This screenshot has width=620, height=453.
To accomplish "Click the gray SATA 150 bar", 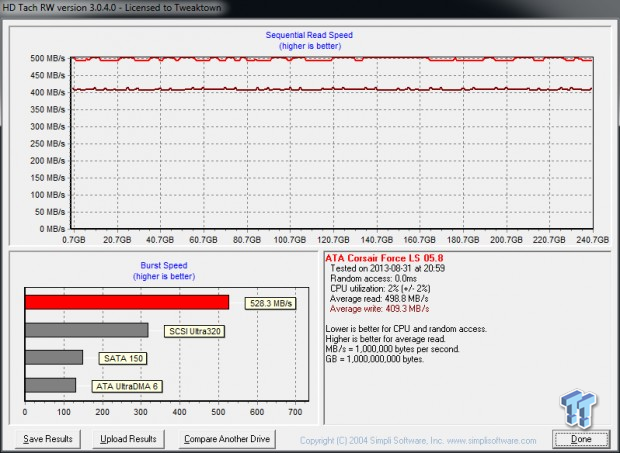I will pyautogui.click(x=54, y=357).
